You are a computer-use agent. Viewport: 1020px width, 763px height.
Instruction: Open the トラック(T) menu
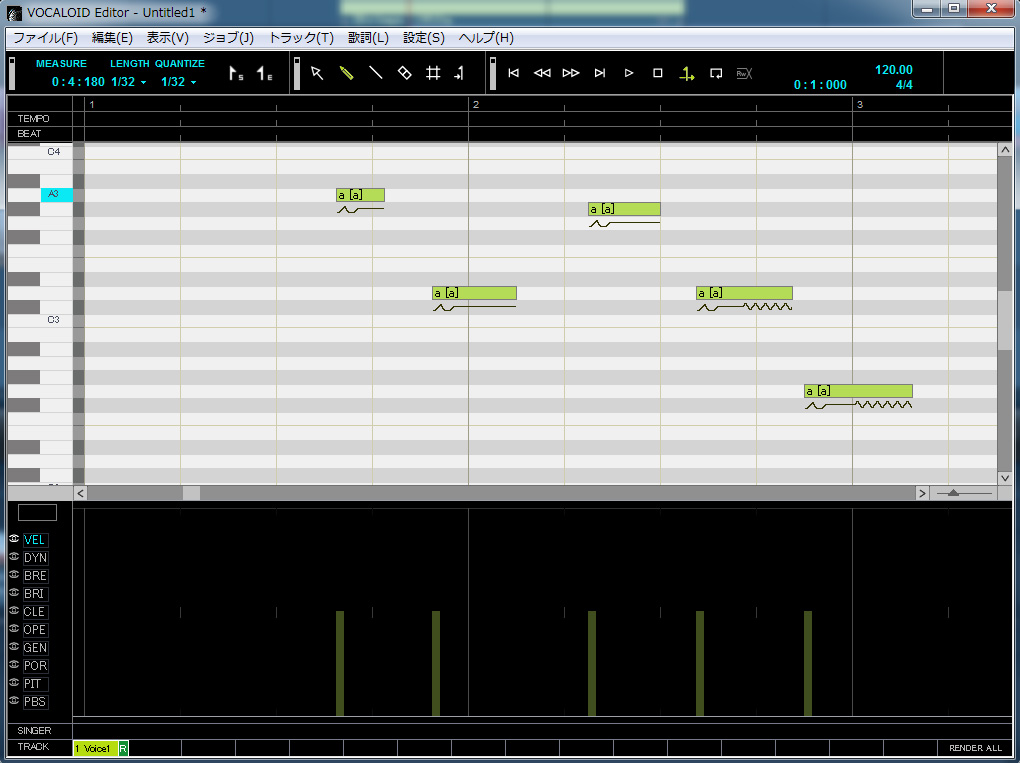coord(301,38)
